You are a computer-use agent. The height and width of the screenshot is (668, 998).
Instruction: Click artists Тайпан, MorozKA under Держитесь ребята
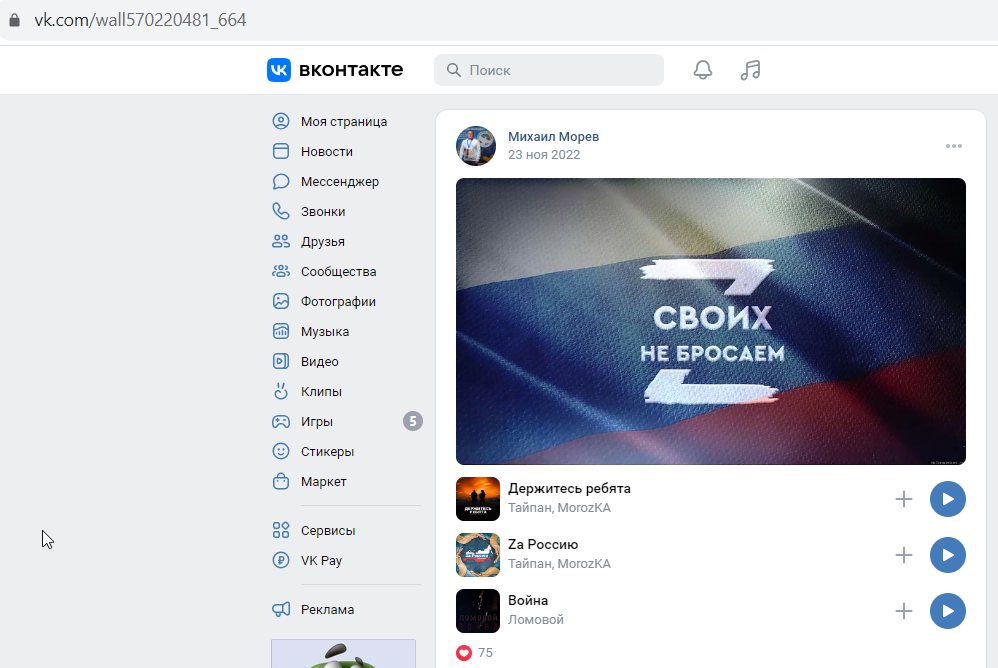click(x=559, y=508)
